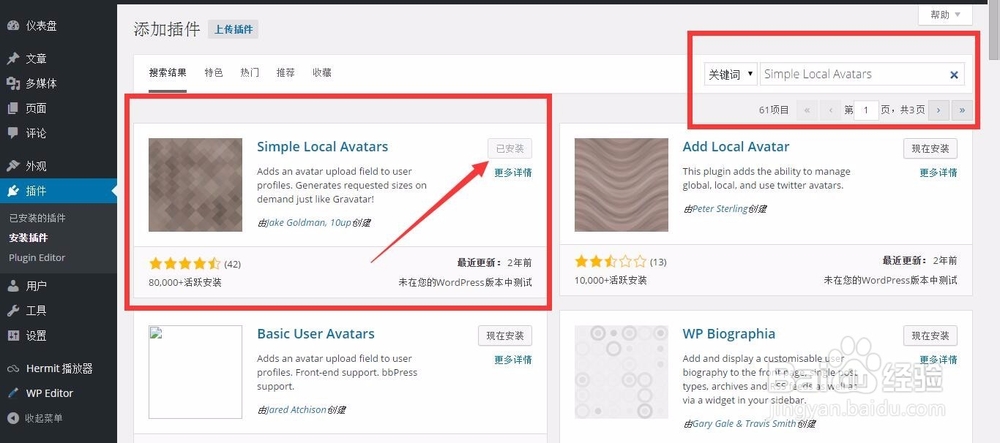Click the WP Editor pencil icon
The width and height of the screenshot is (1000, 443).
coord(13,393)
